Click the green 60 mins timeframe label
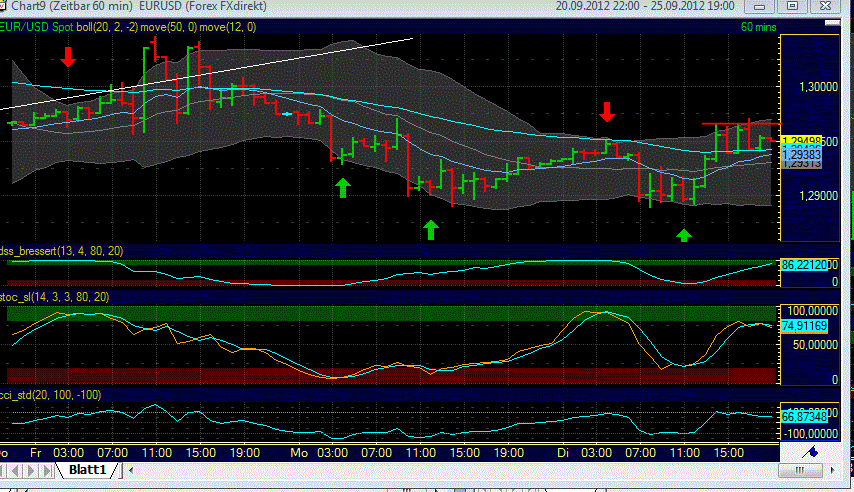The width and height of the screenshot is (854, 492). tap(758, 27)
